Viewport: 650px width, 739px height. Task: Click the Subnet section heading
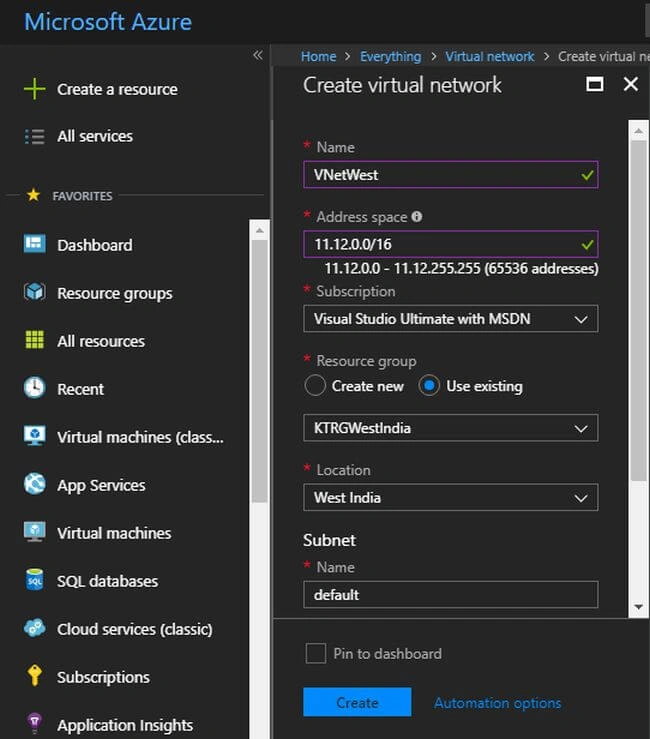tap(329, 540)
